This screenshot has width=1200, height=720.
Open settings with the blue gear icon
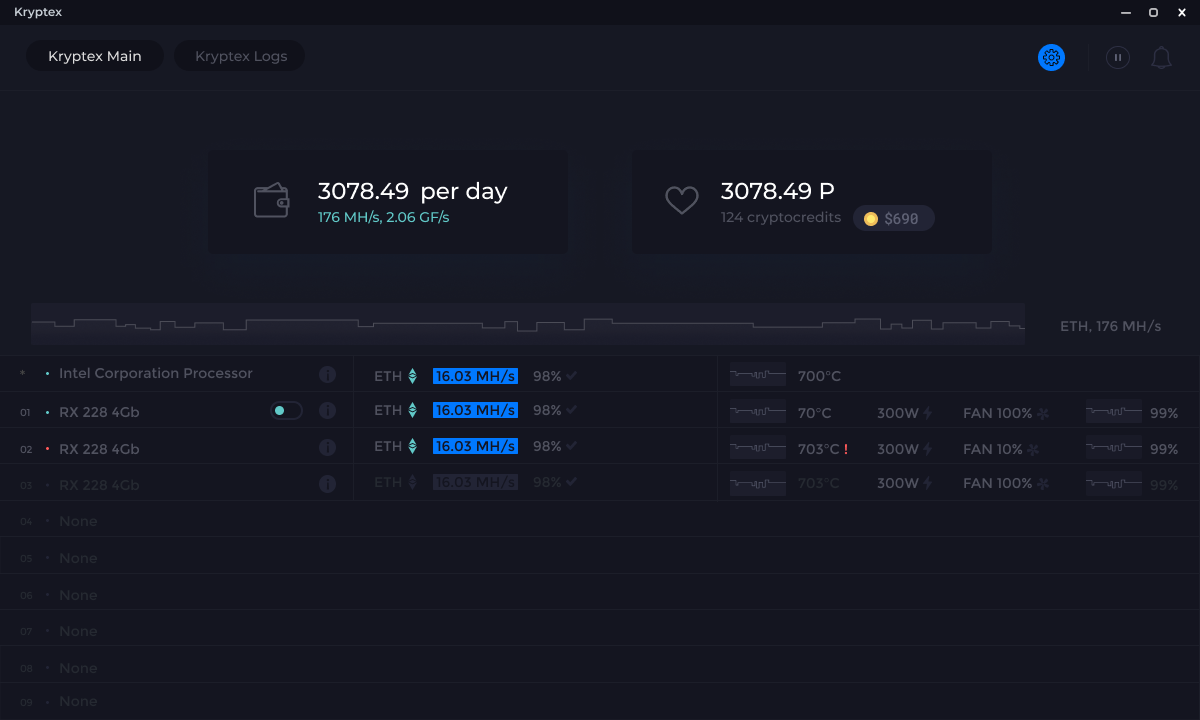coord(1051,58)
